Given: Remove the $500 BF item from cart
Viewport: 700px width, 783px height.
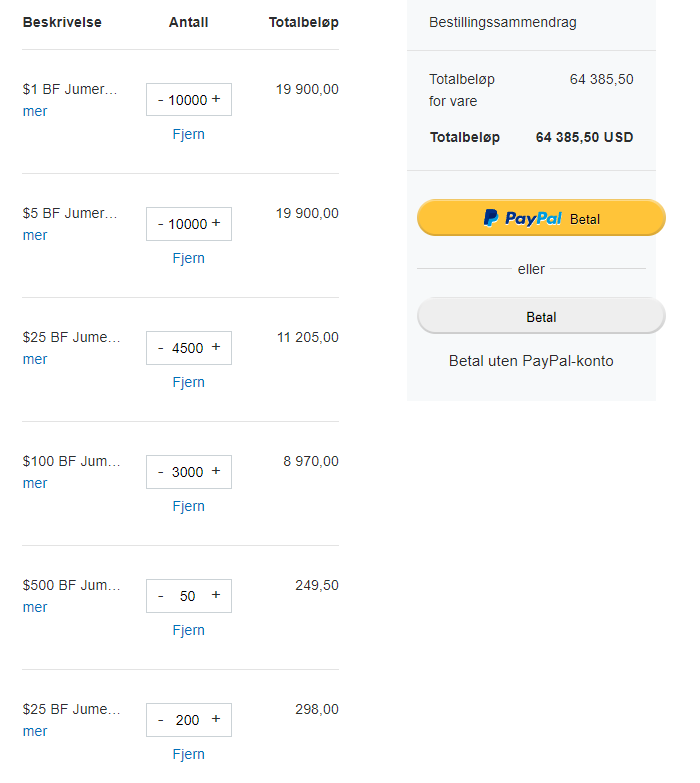Looking at the screenshot, I should (188, 630).
